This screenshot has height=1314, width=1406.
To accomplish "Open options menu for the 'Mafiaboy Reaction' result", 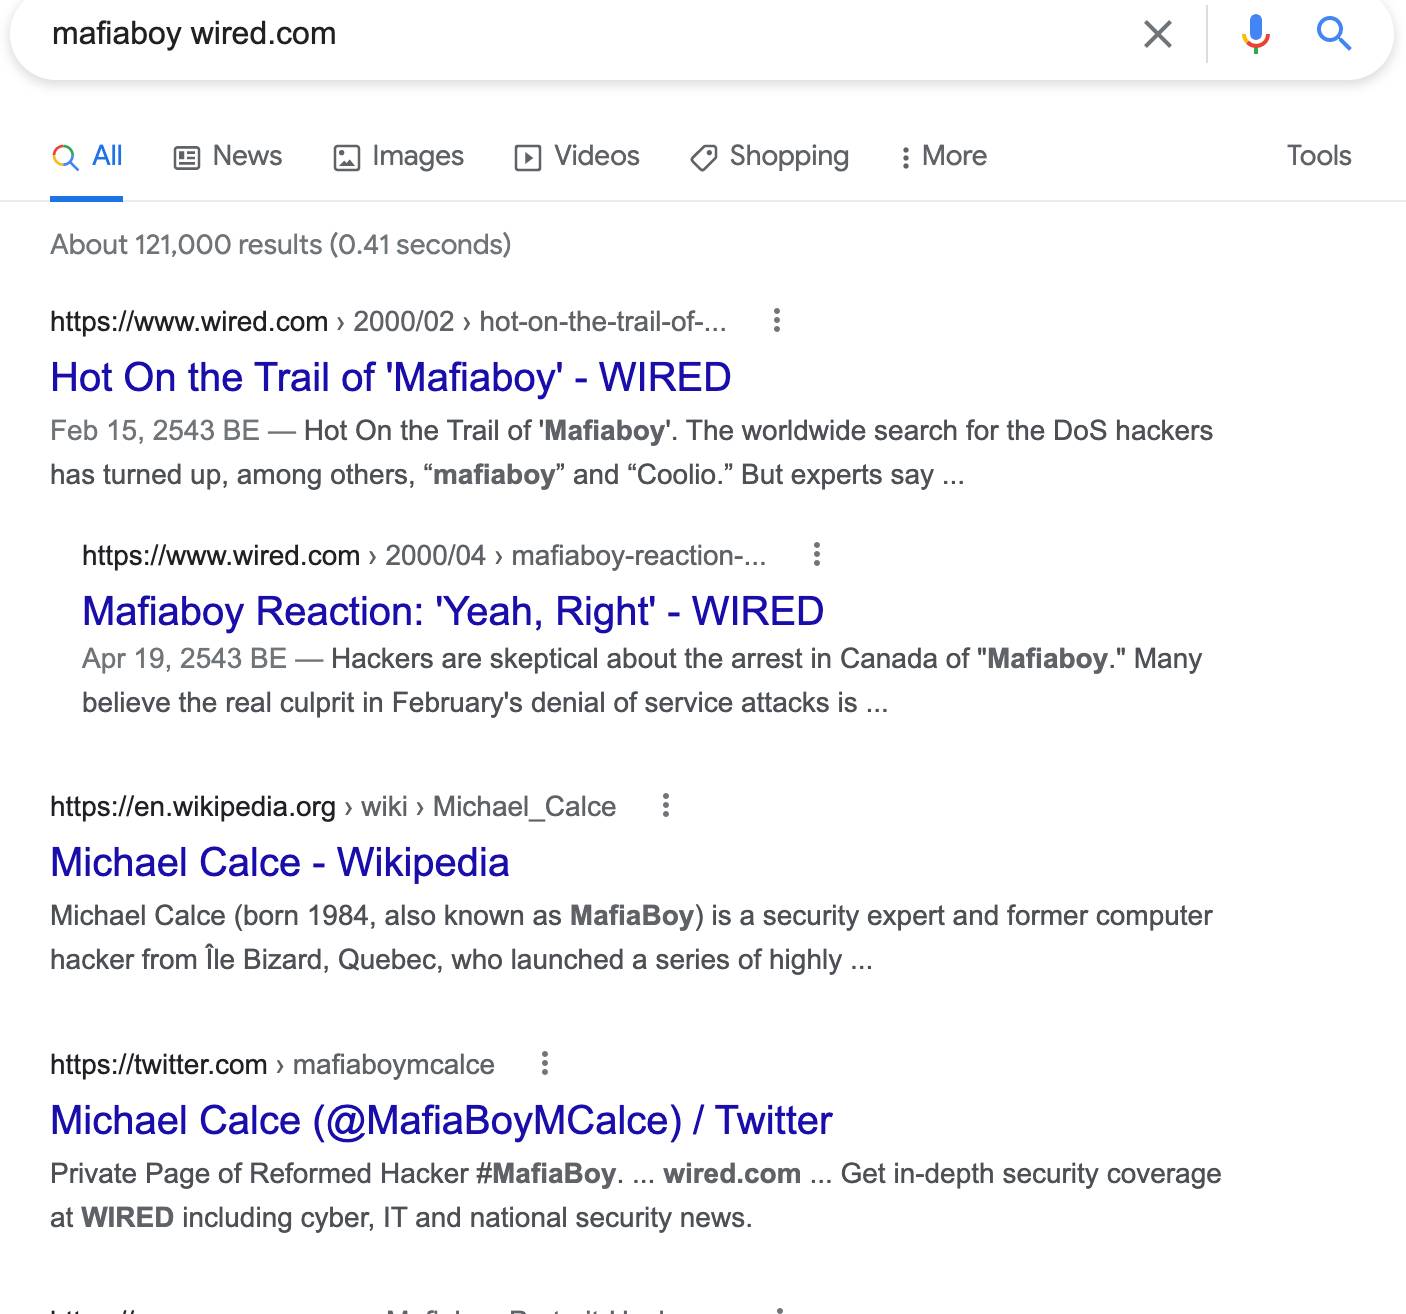I will pos(816,555).
